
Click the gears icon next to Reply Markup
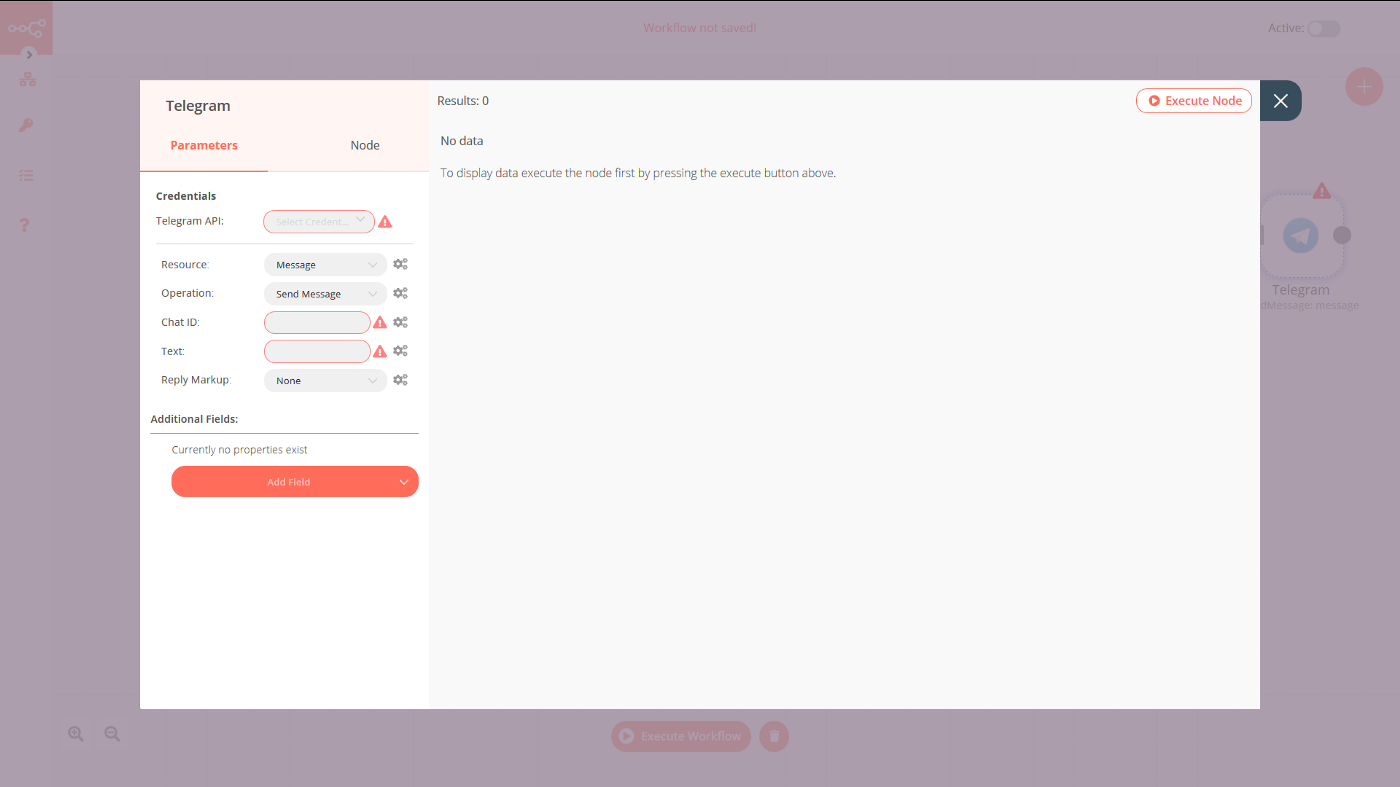point(400,381)
